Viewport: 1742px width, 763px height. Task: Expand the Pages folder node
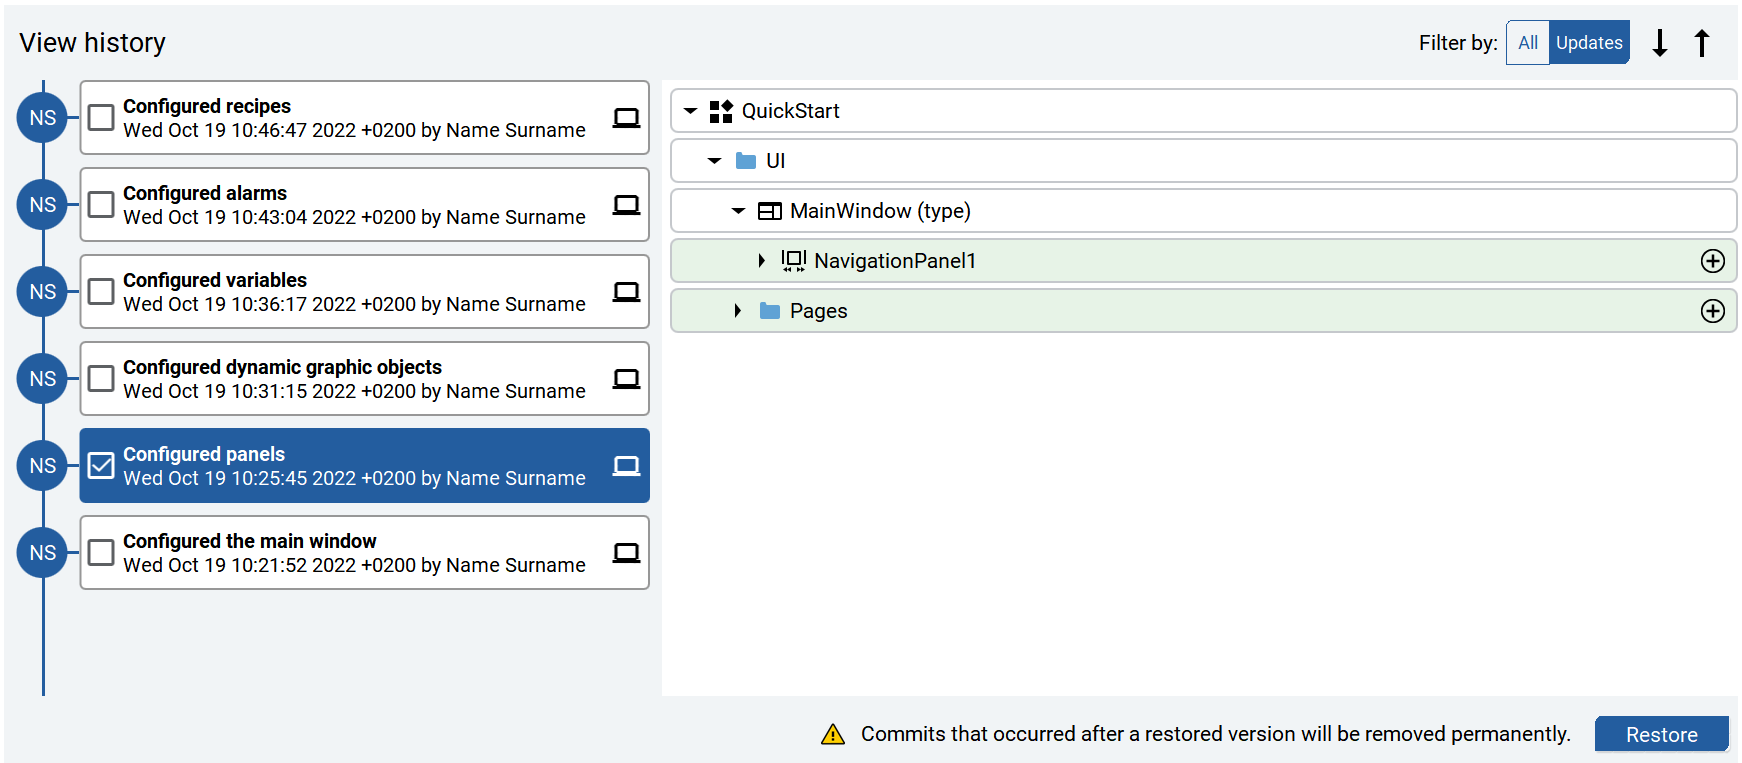click(737, 311)
